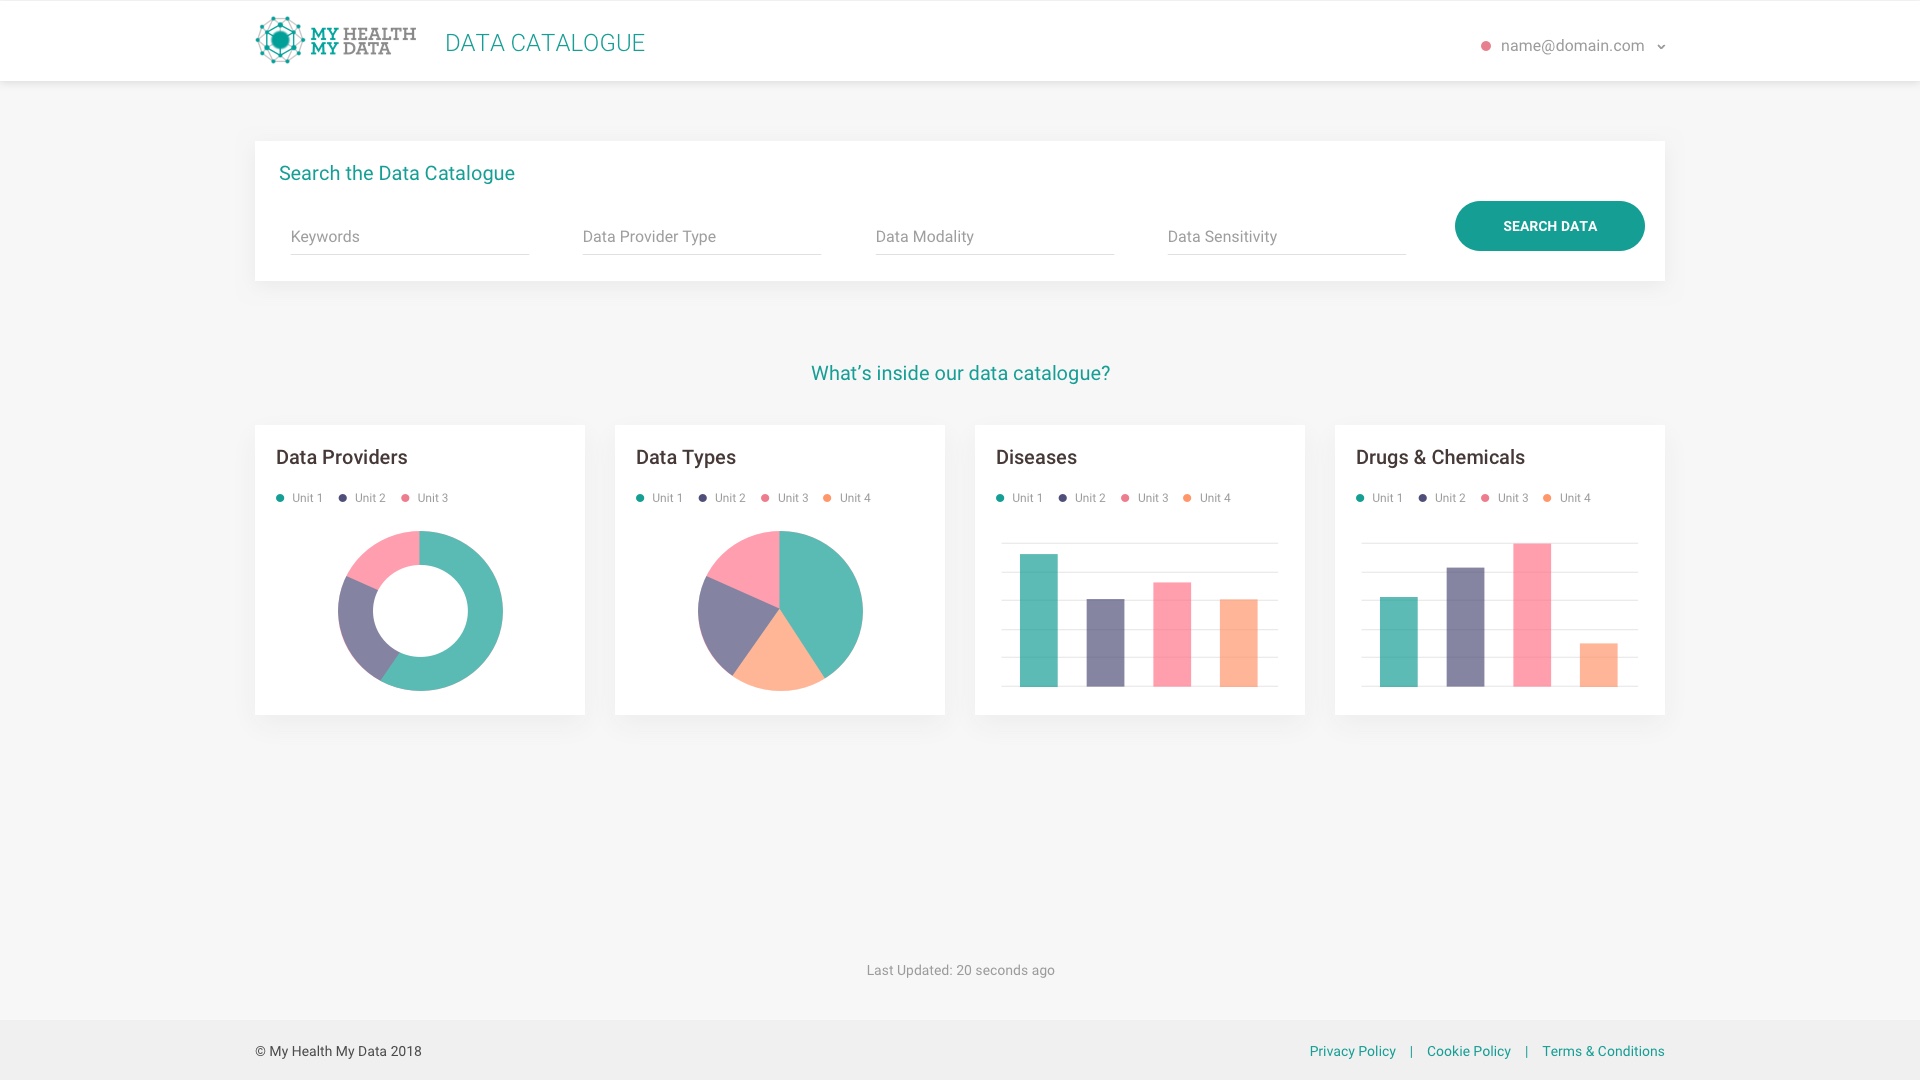Click the tallest teal bar in Diseases

click(1038, 620)
